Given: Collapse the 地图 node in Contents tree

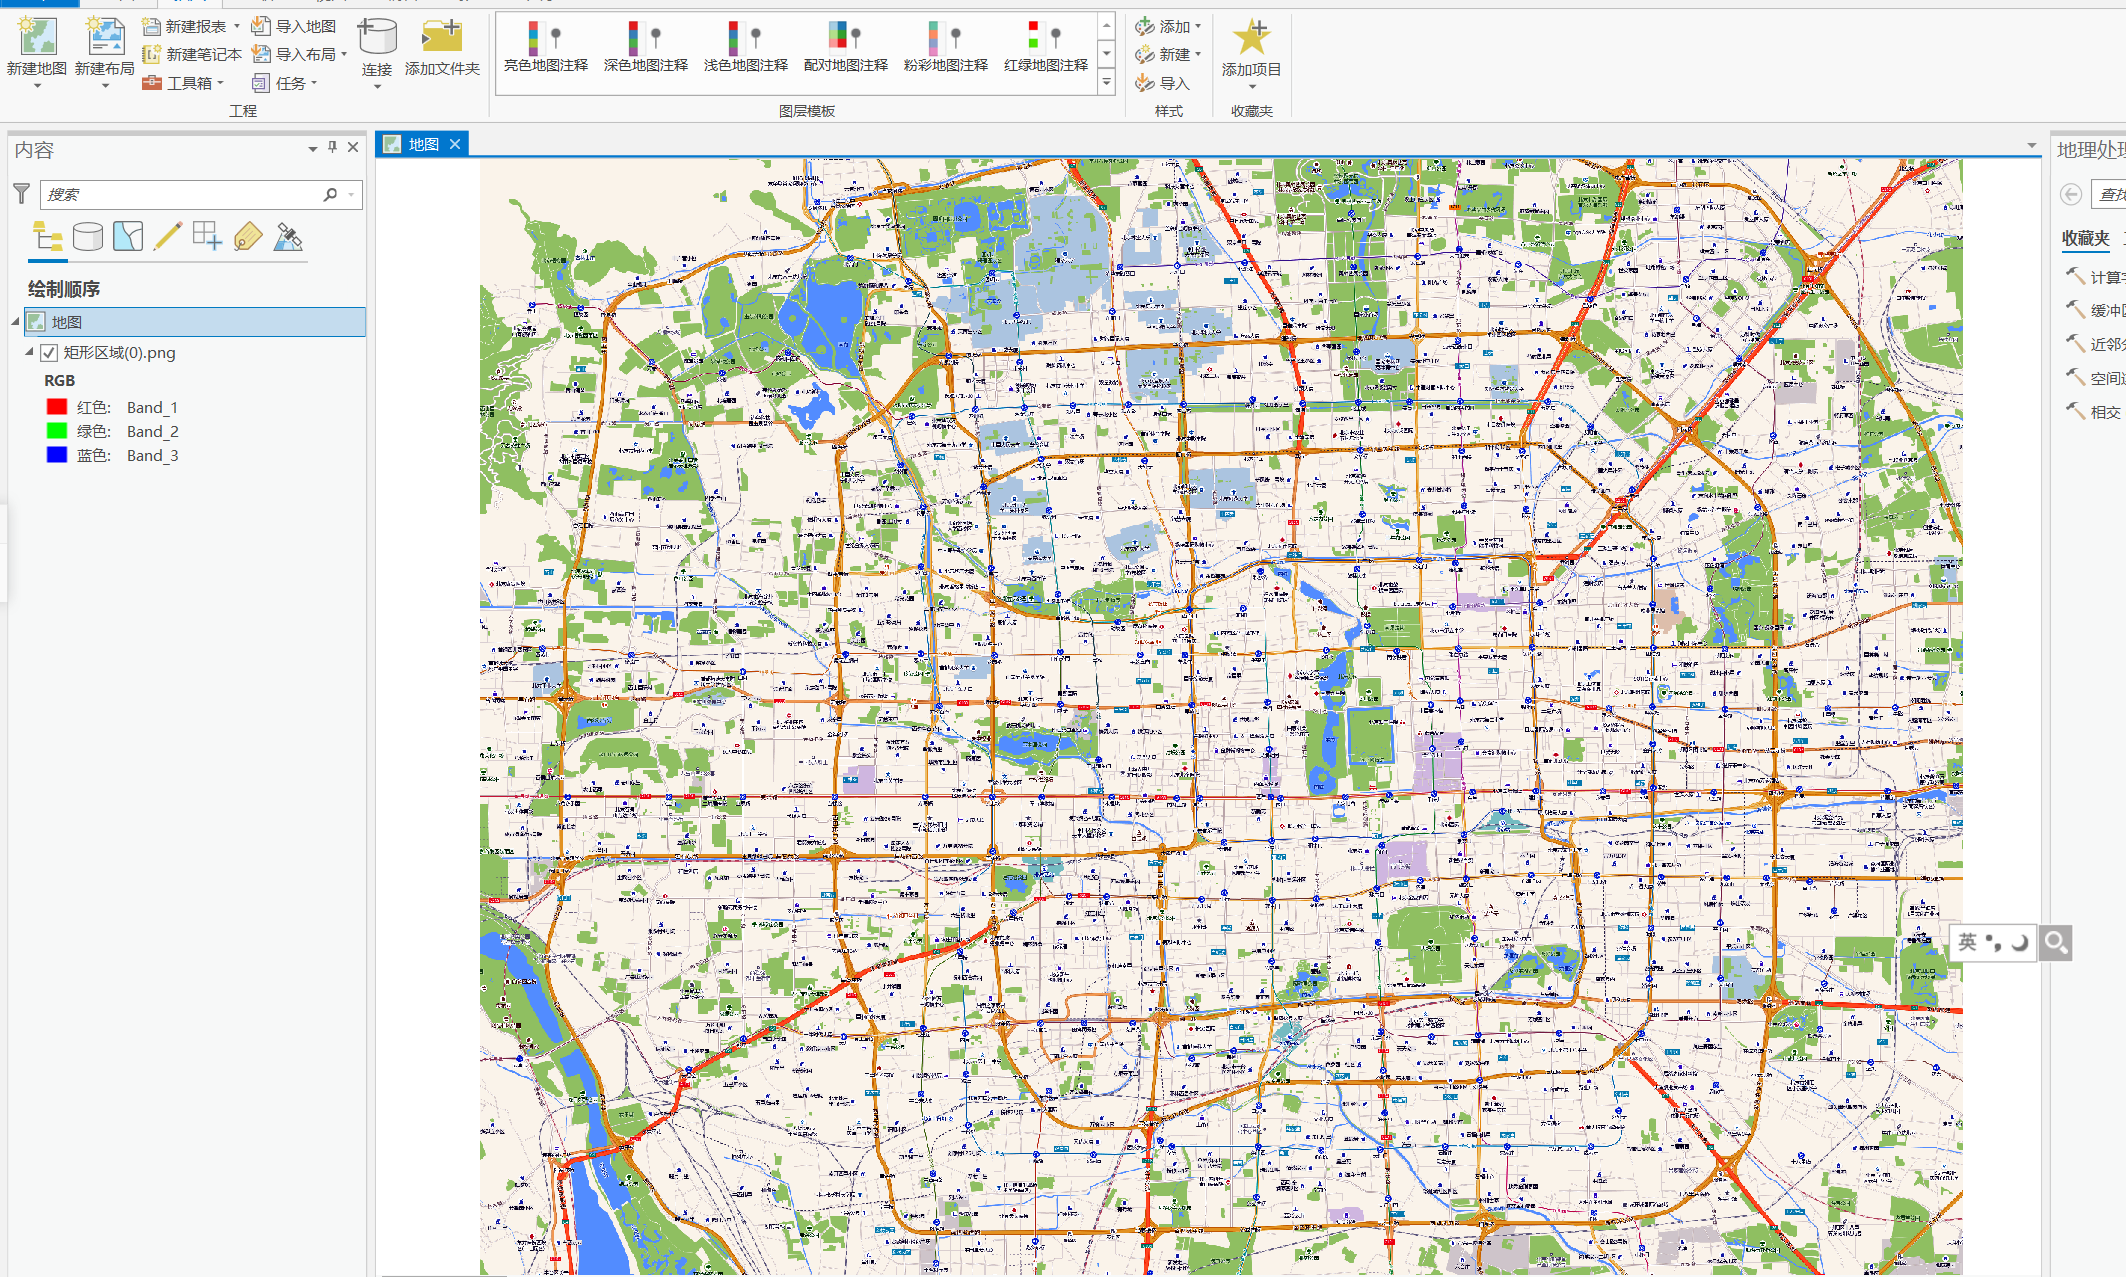Looking at the screenshot, I should [16, 321].
